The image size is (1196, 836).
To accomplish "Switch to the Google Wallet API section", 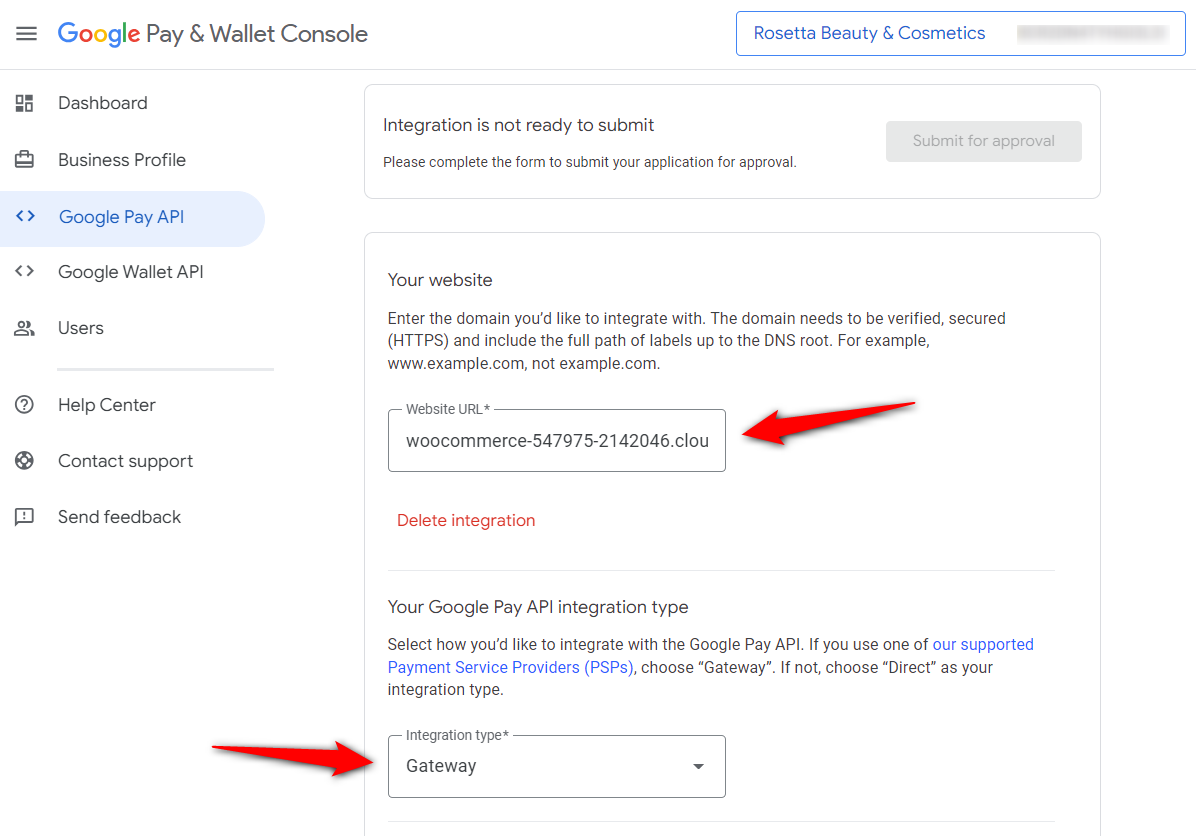I will tap(132, 271).
